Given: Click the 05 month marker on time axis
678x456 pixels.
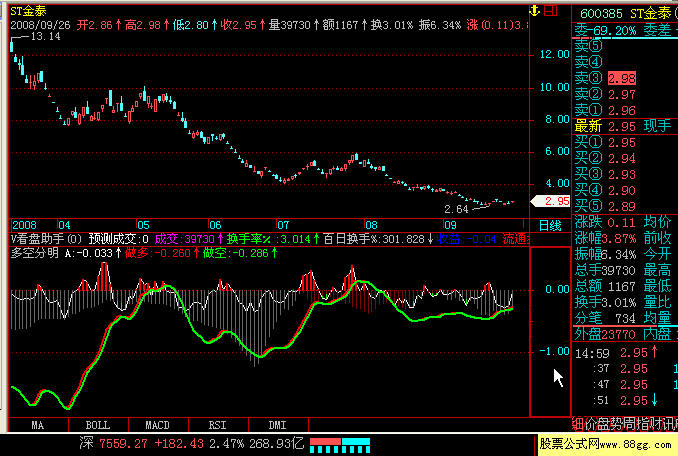Looking at the screenshot, I should (x=143, y=225).
